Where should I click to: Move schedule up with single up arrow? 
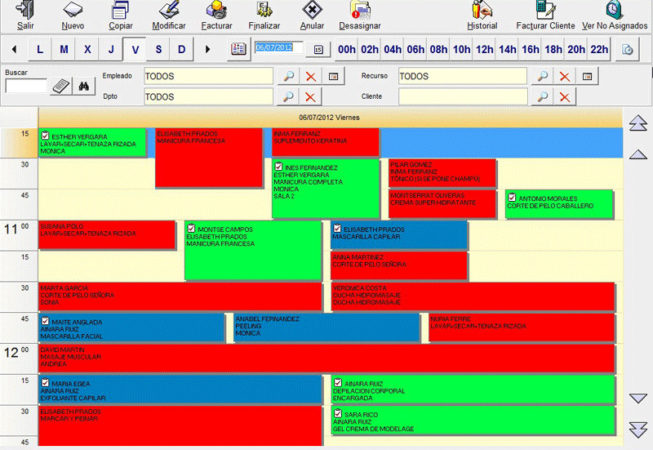[x=638, y=154]
